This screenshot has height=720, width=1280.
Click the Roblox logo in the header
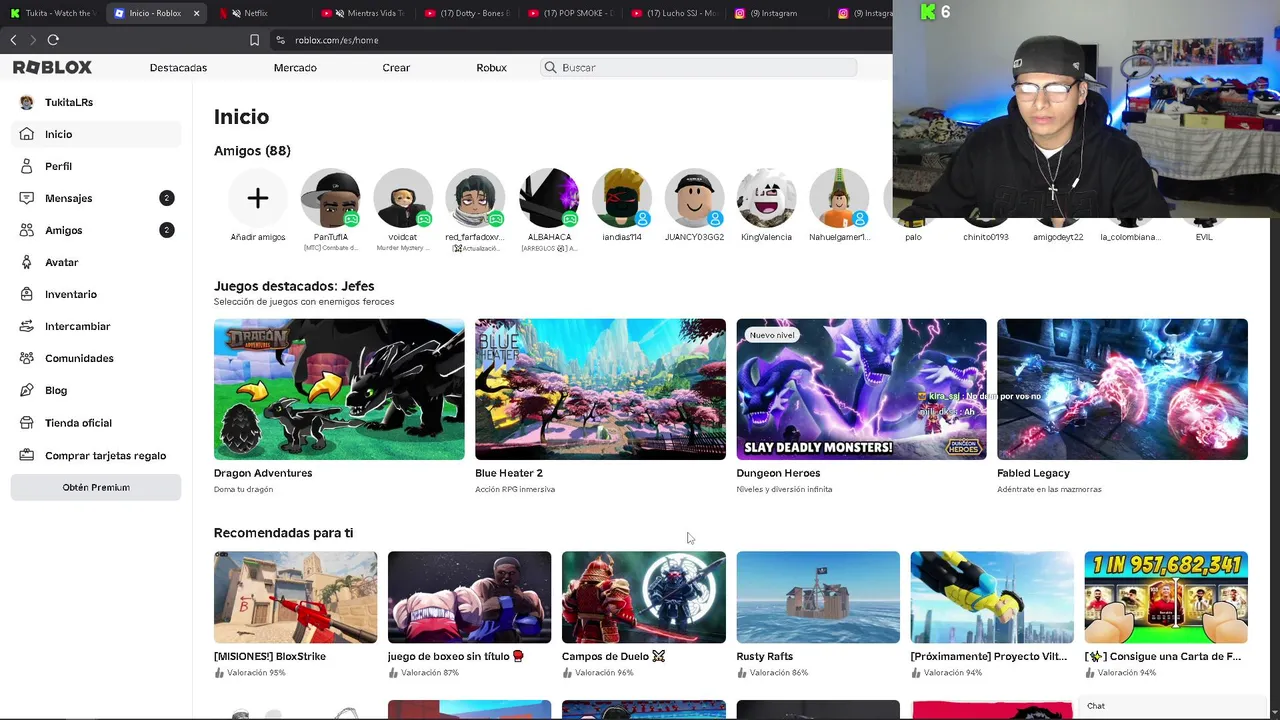pos(52,67)
